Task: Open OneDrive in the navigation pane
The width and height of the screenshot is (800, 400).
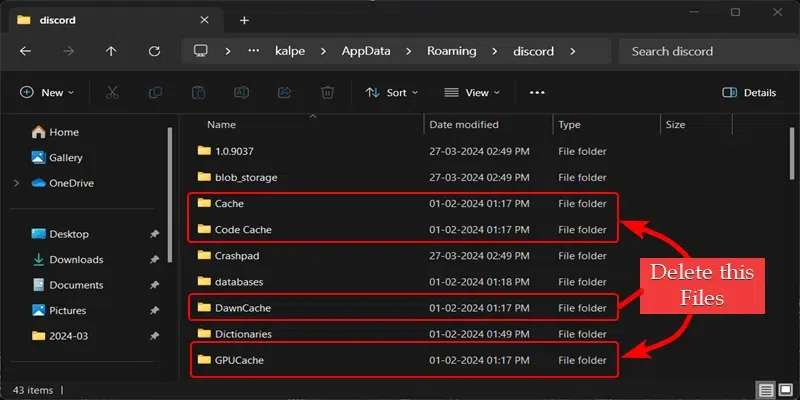Action: click(x=62, y=183)
